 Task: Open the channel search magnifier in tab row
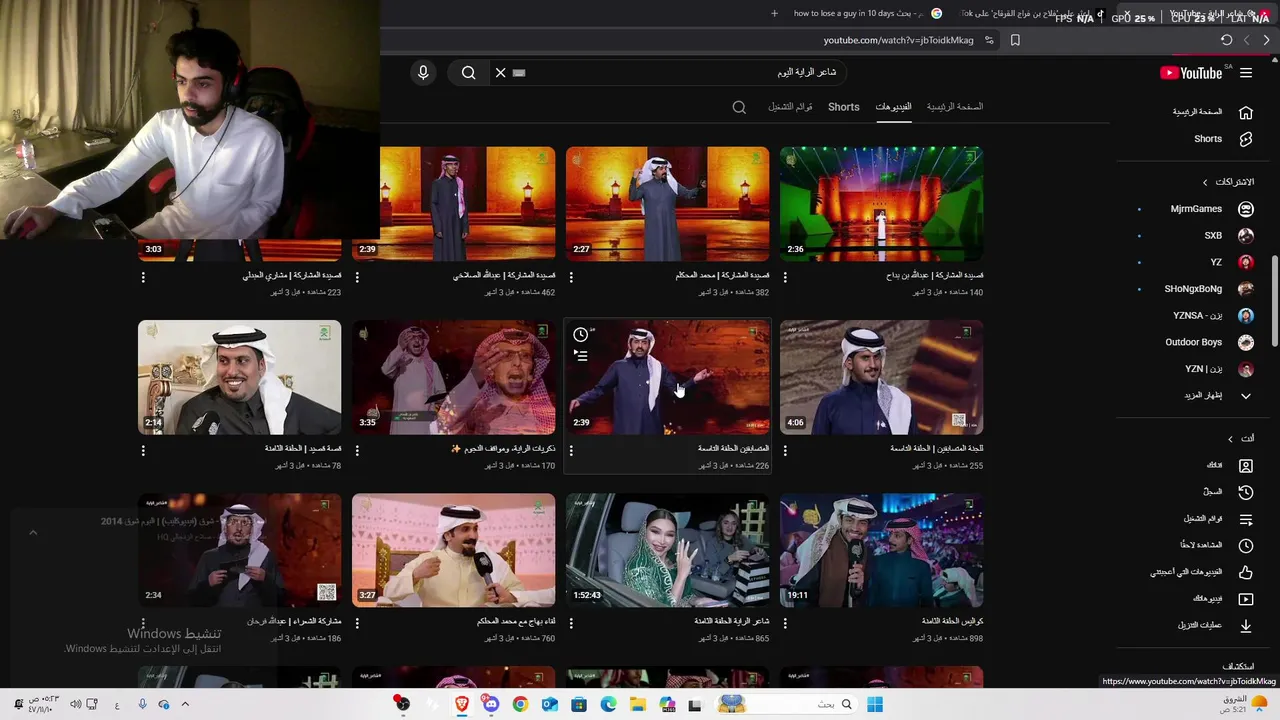(739, 107)
